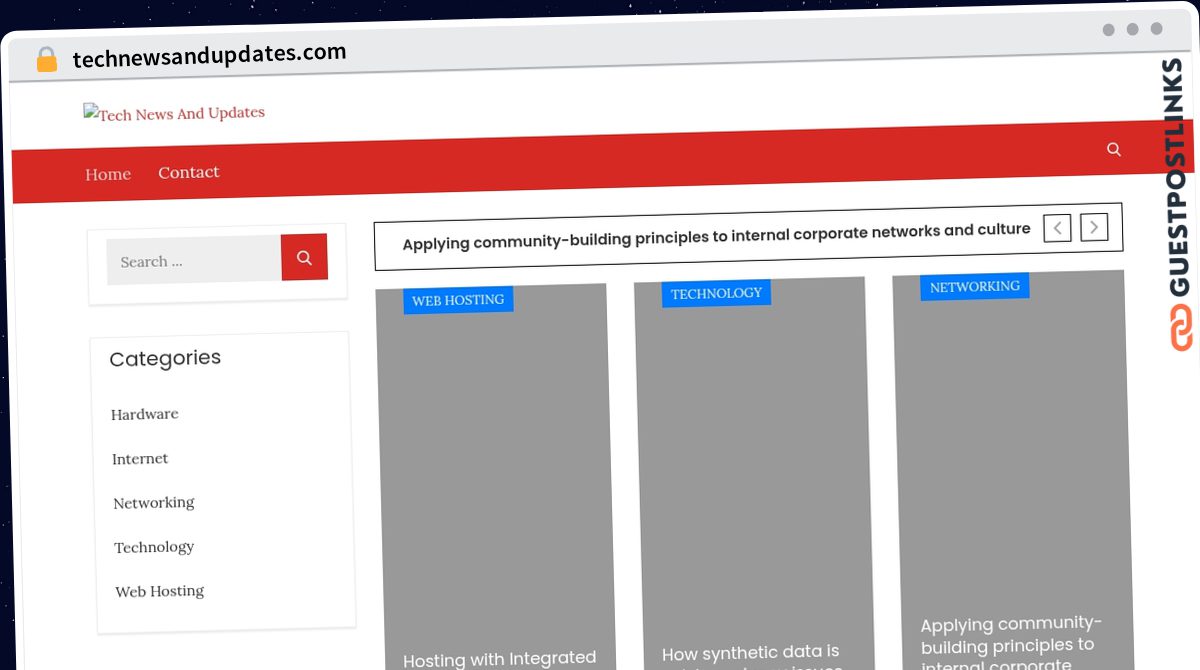Viewport: 1200px width, 670px height.
Task: Click the NETWORKING tag on third card
Action: pos(975,286)
